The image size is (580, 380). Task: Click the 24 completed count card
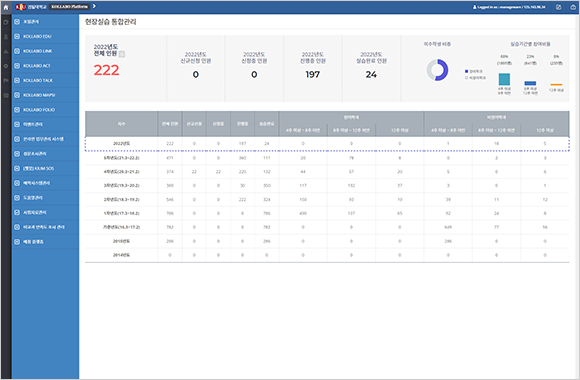click(371, 68)
